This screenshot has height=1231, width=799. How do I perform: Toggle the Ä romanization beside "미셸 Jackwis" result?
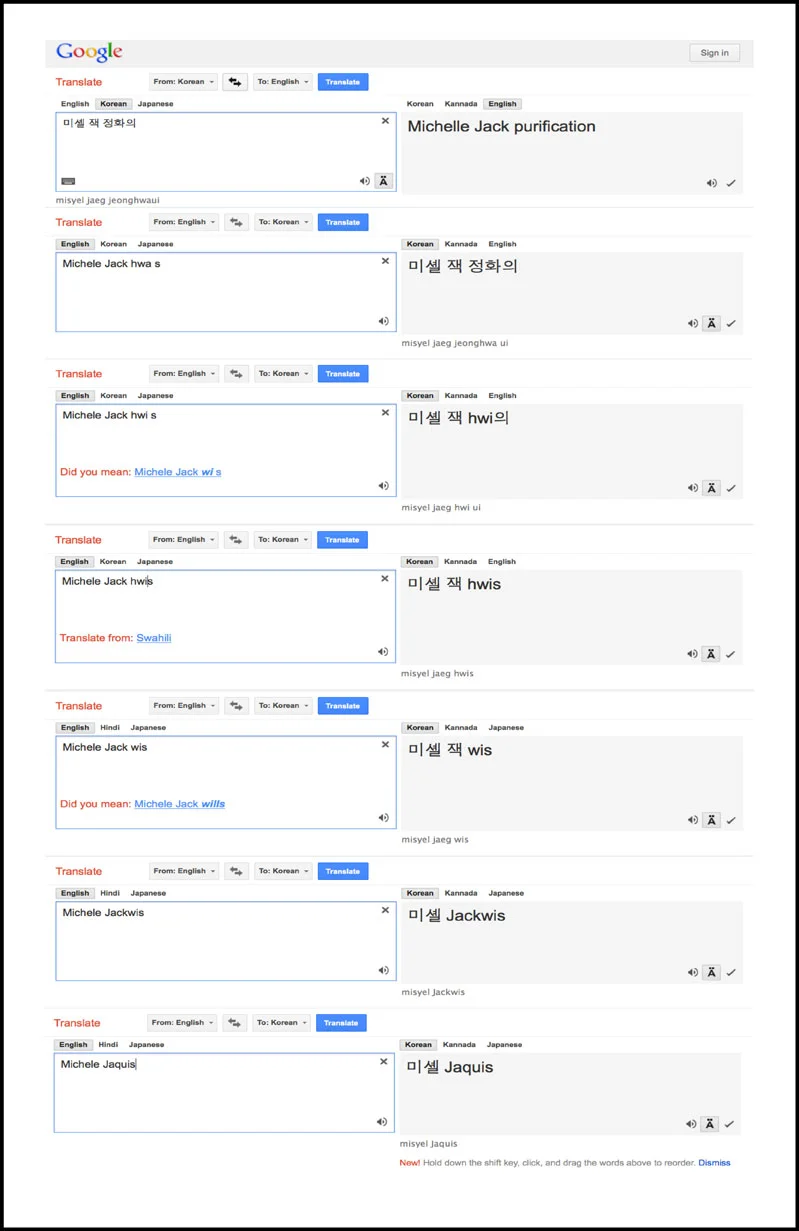711,972
